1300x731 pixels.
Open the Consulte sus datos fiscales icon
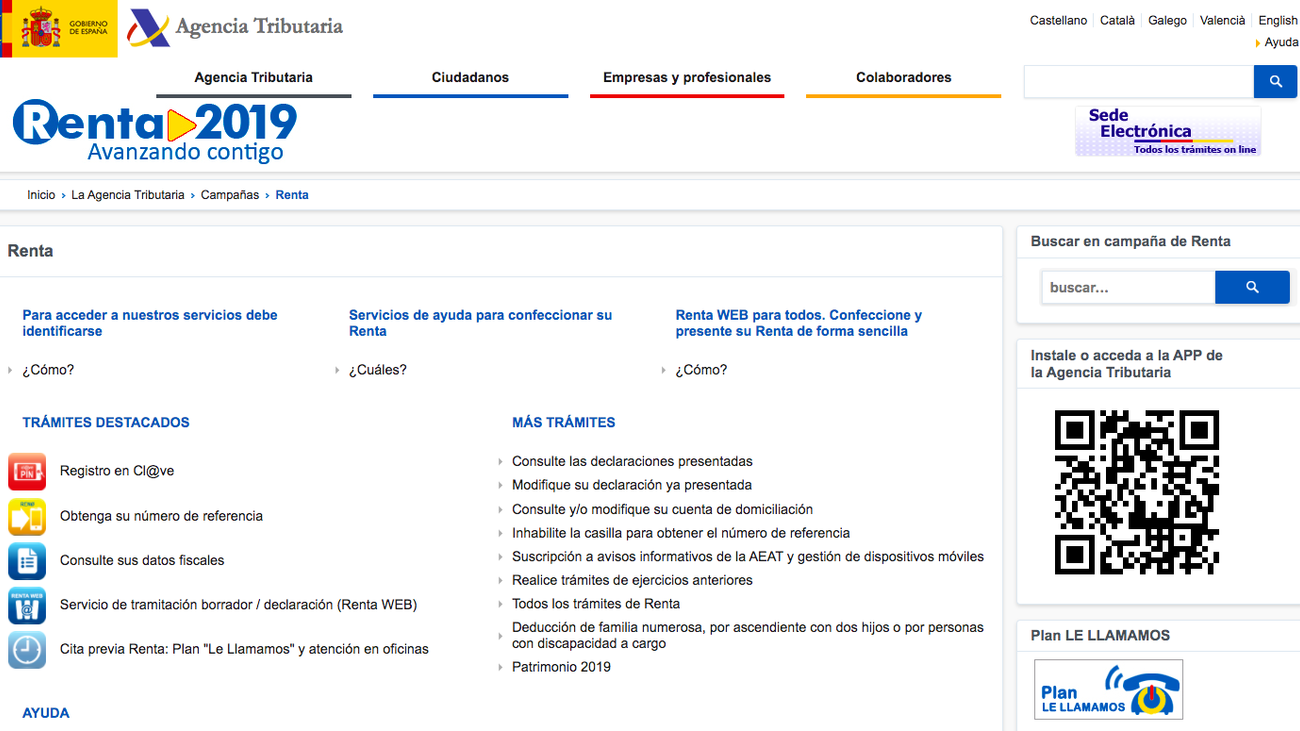26,560
